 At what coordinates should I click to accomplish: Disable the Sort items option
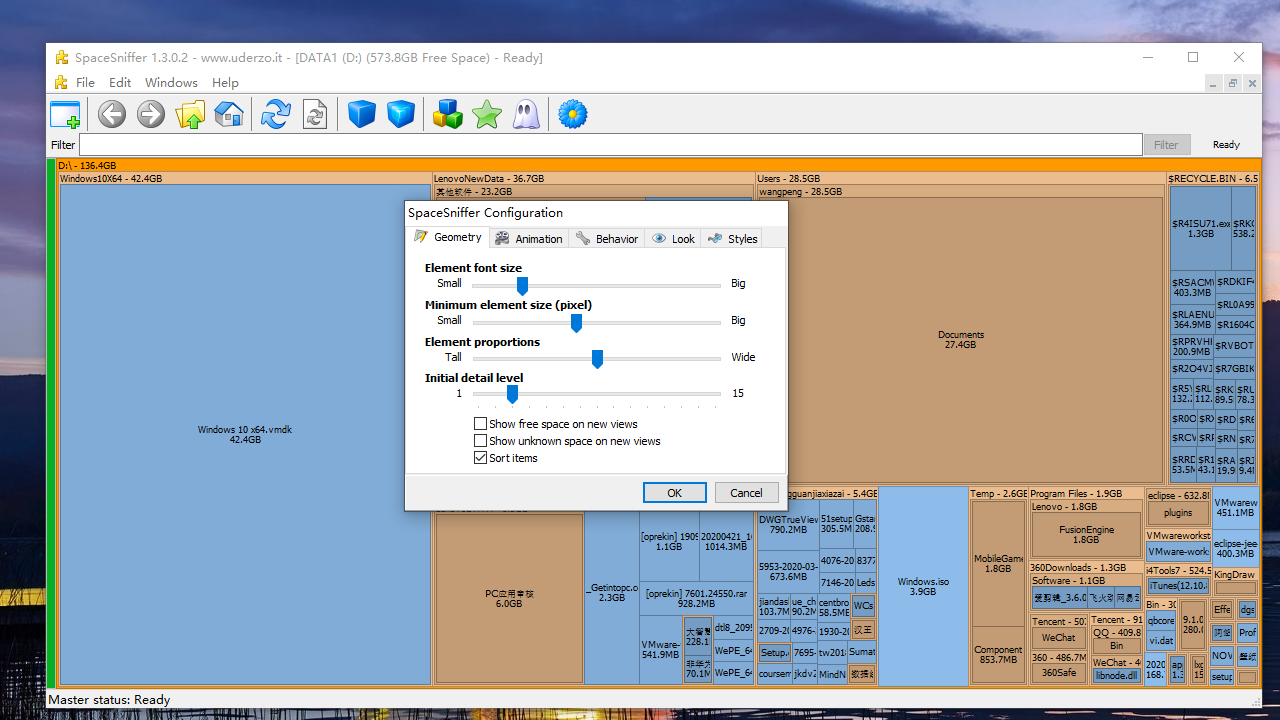[x=481, y=457]
